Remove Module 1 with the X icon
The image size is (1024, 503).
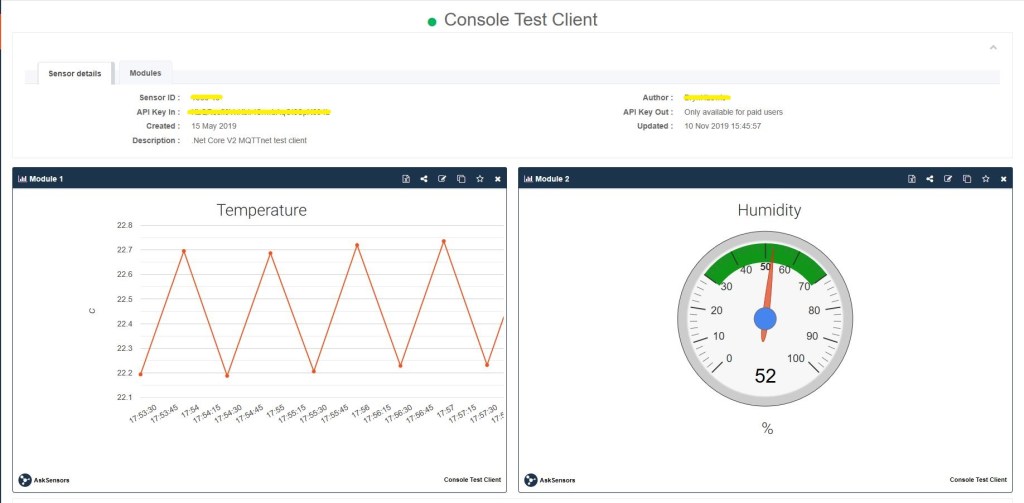[x=497, y=179]
